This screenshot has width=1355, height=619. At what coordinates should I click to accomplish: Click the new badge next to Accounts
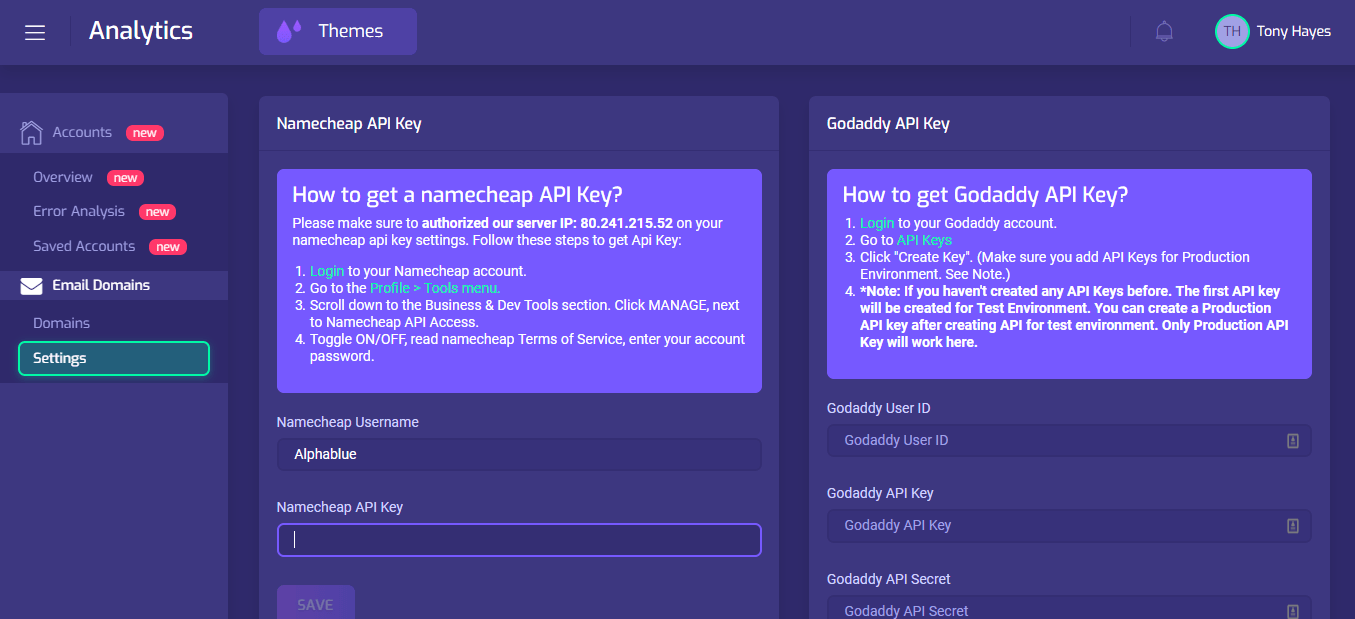tap(145, 133)
